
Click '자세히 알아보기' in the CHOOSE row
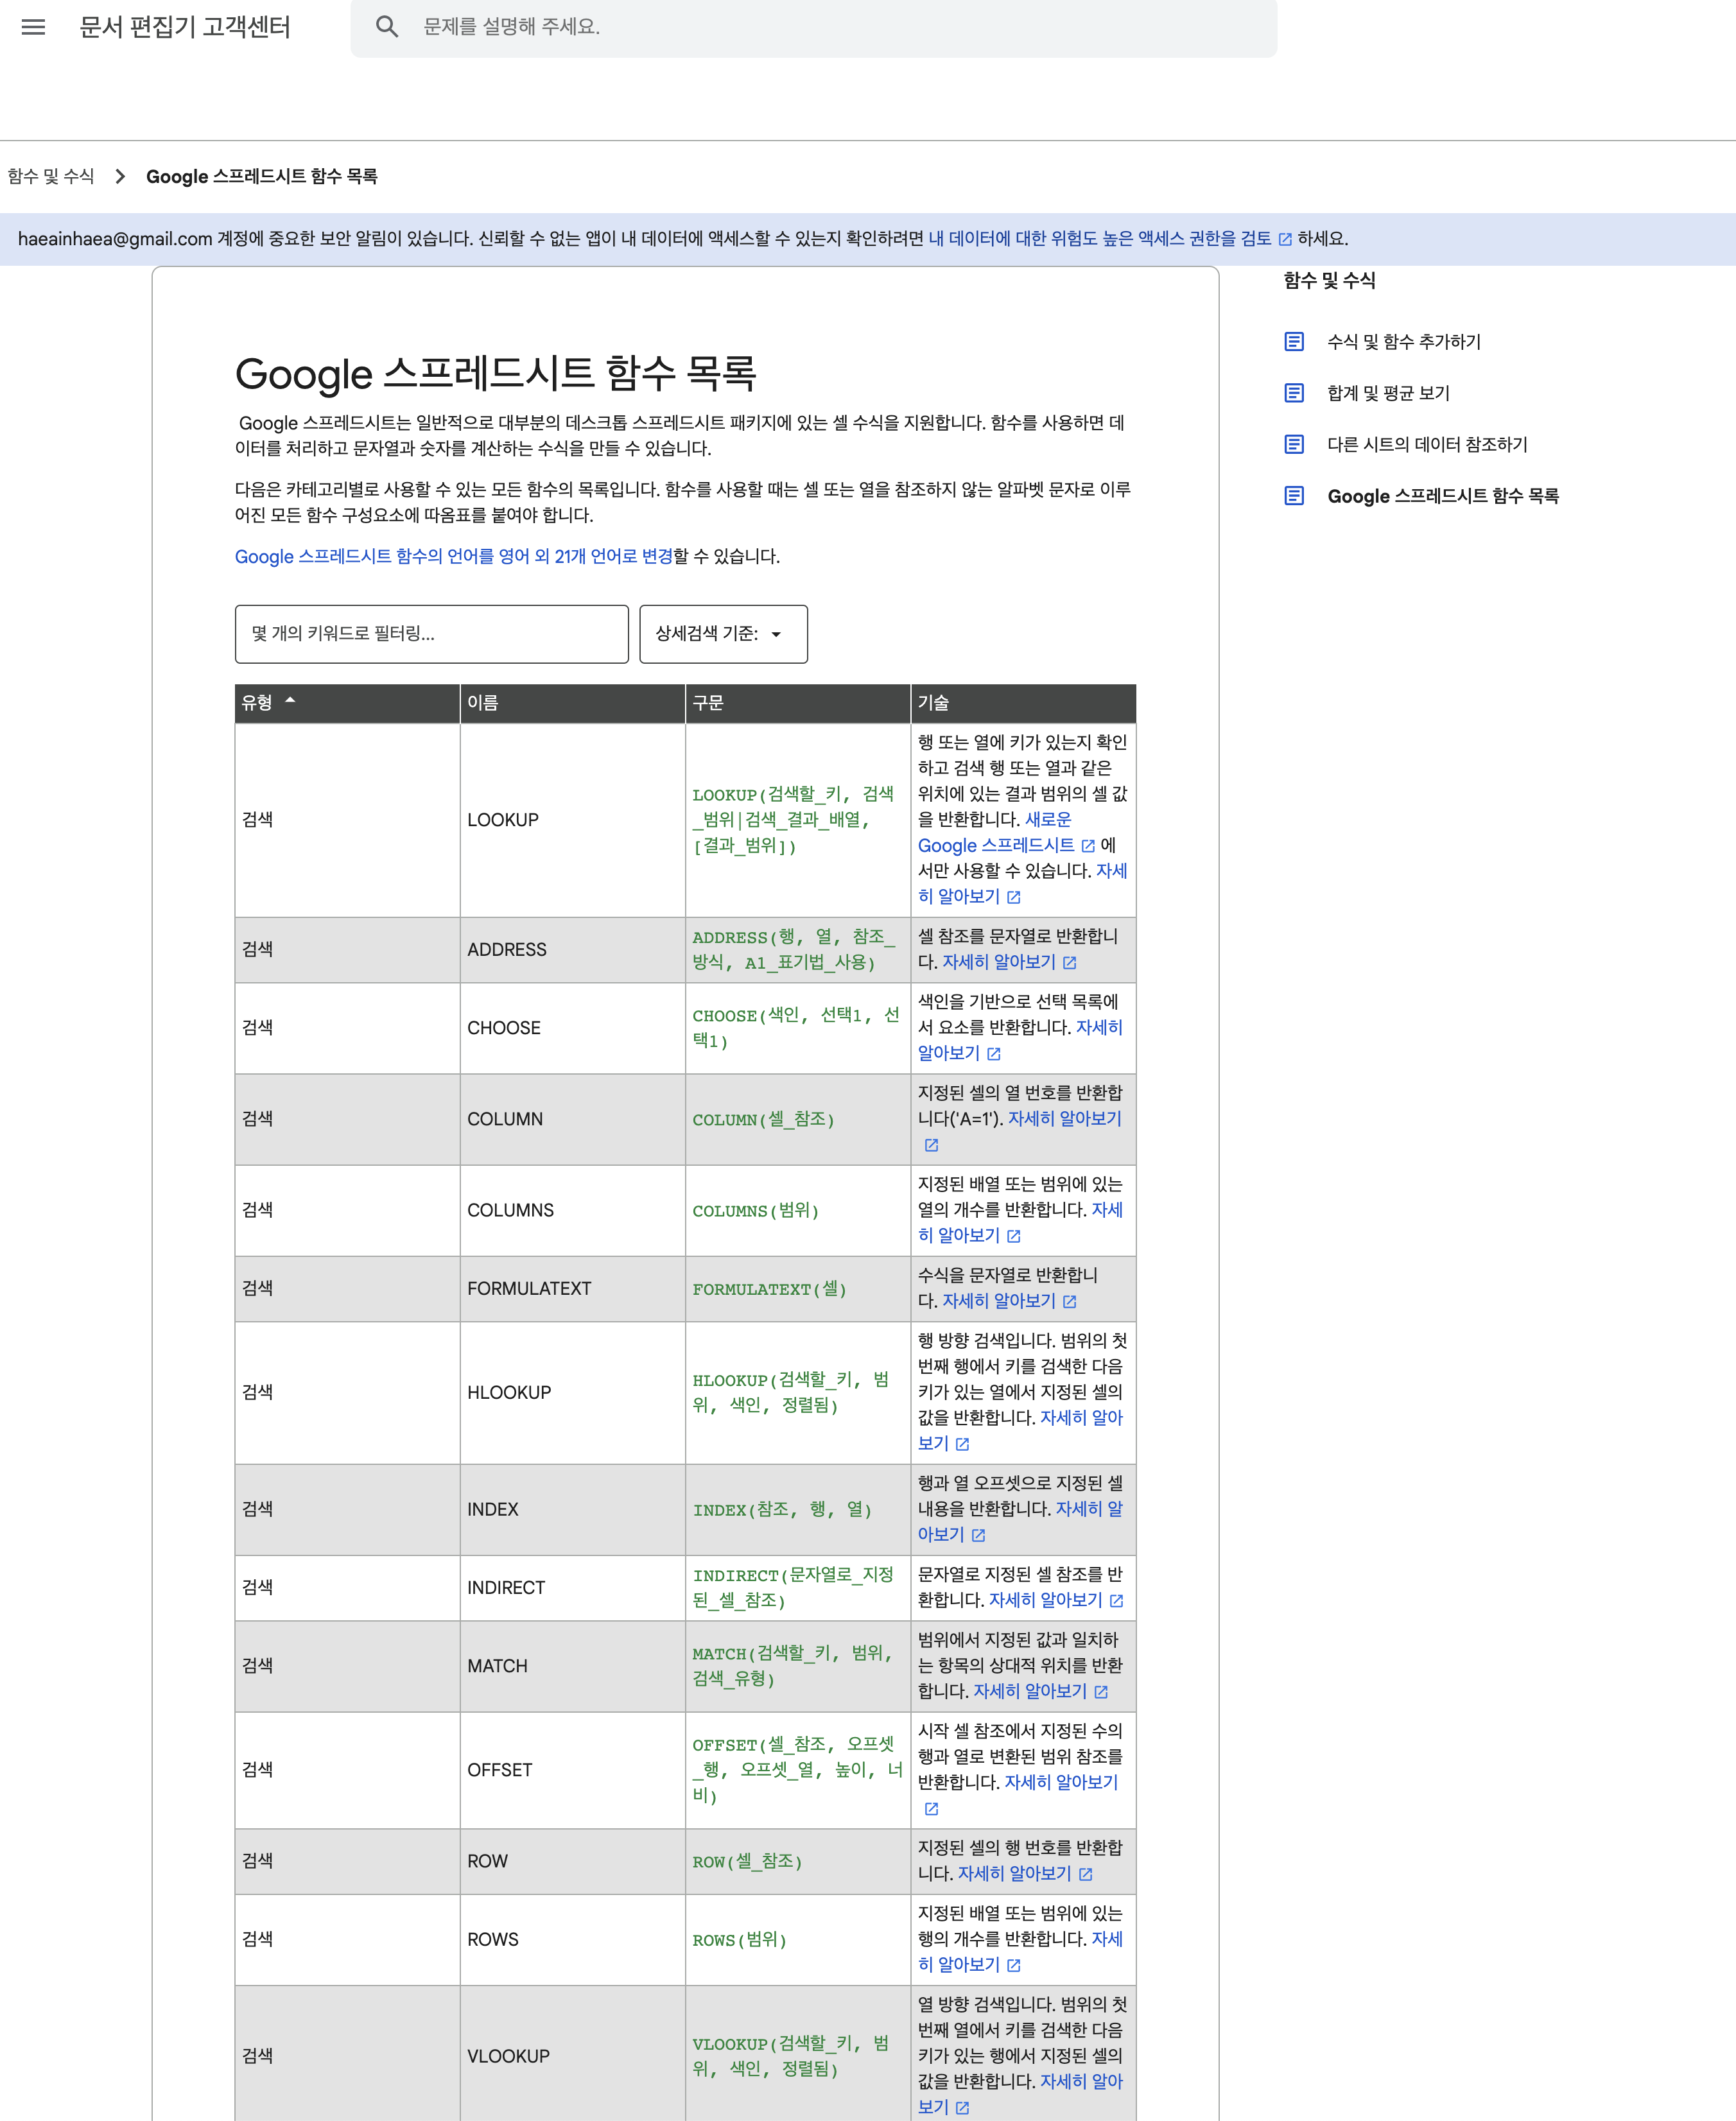pos(948,1053)
